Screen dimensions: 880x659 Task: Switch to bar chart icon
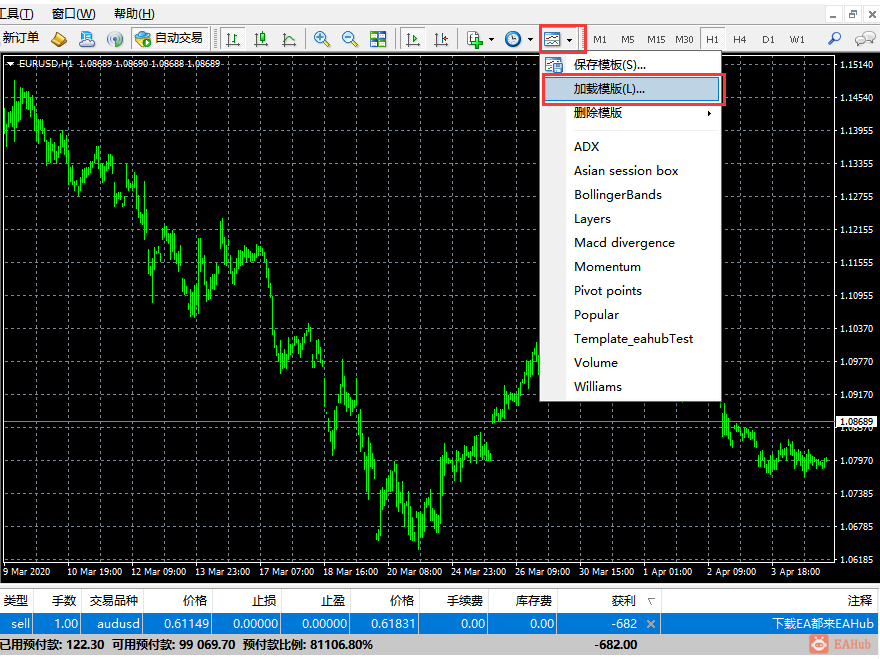click(233, 39)
